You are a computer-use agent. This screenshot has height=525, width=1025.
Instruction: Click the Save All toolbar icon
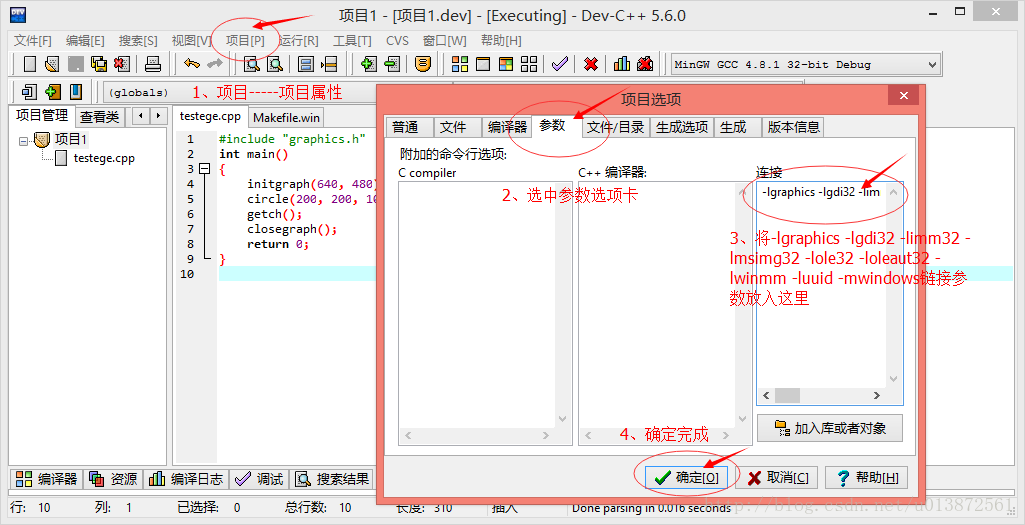(x=99, y=63)
